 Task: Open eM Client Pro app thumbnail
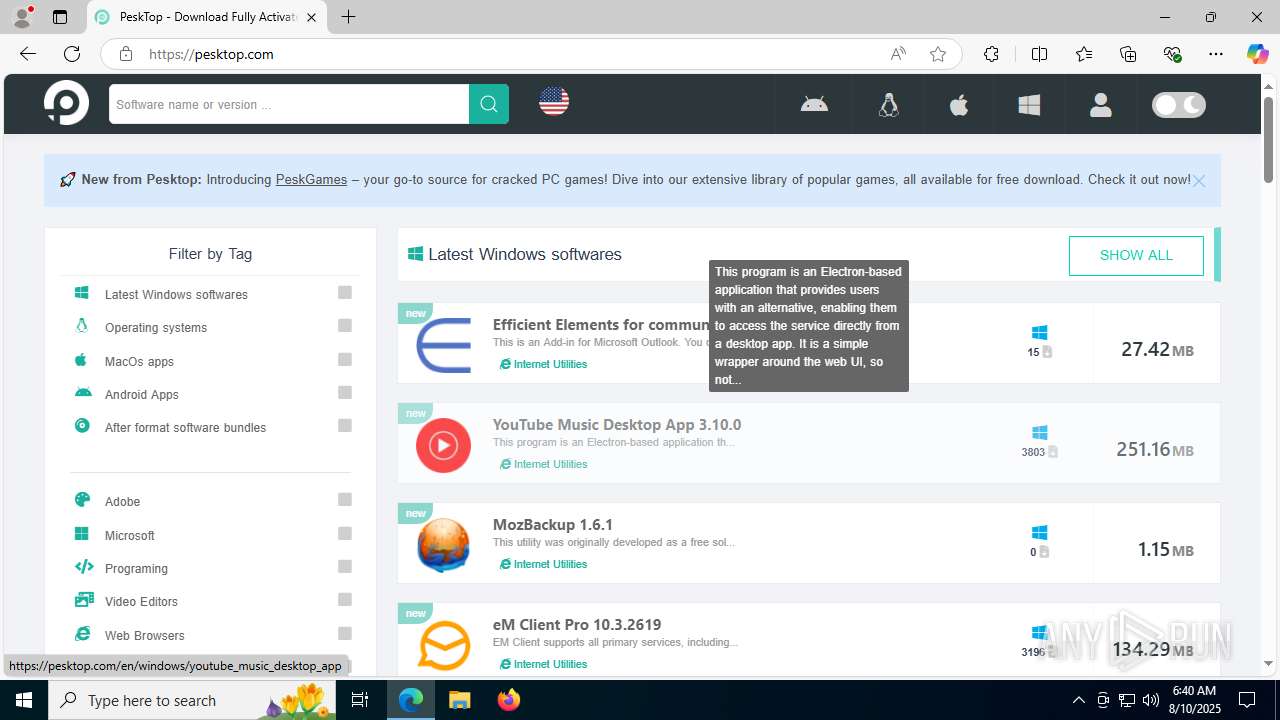tap(443, 645)
